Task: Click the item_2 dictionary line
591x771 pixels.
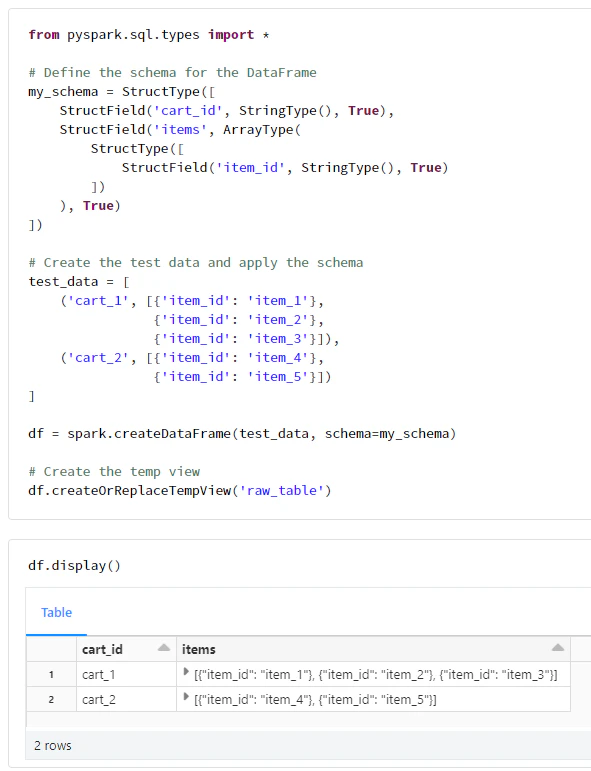Action: tap(238, 320)
